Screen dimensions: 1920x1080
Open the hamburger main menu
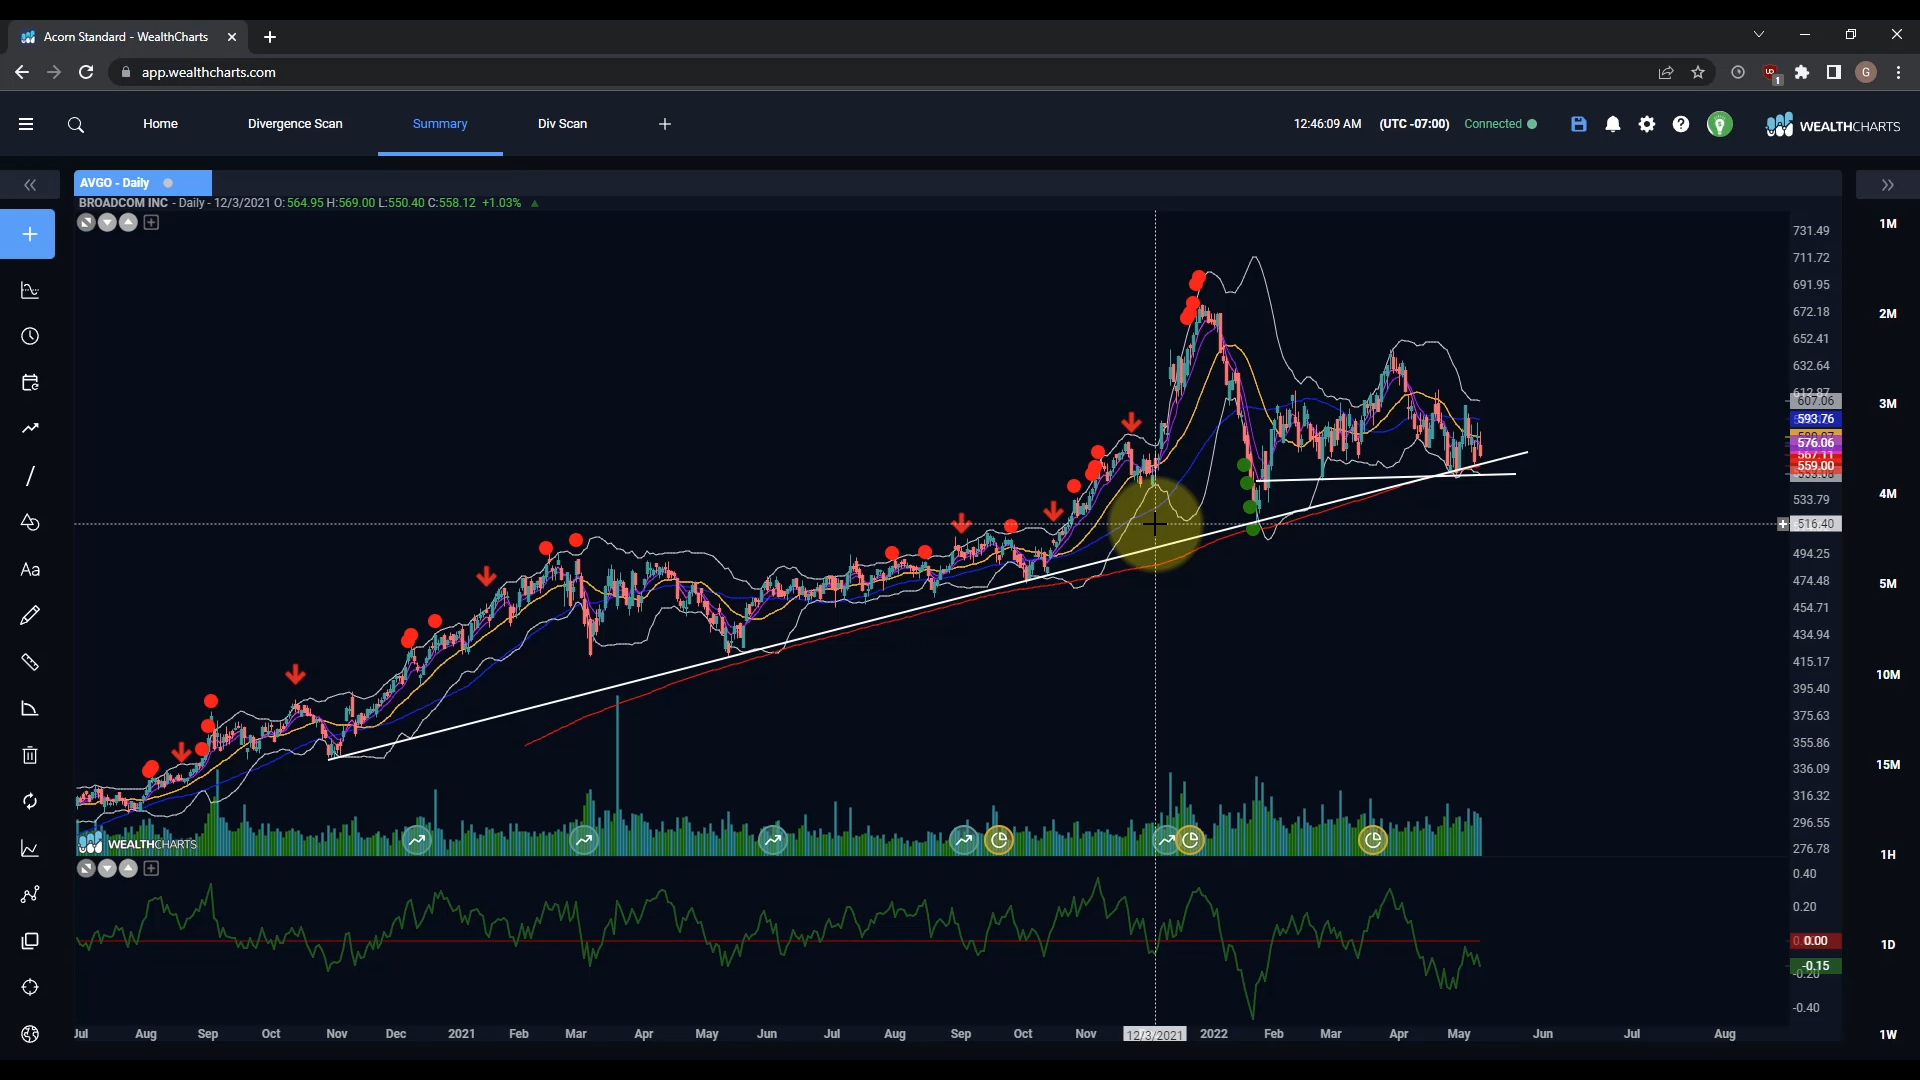pyautogui.click(x=26, y=124)
